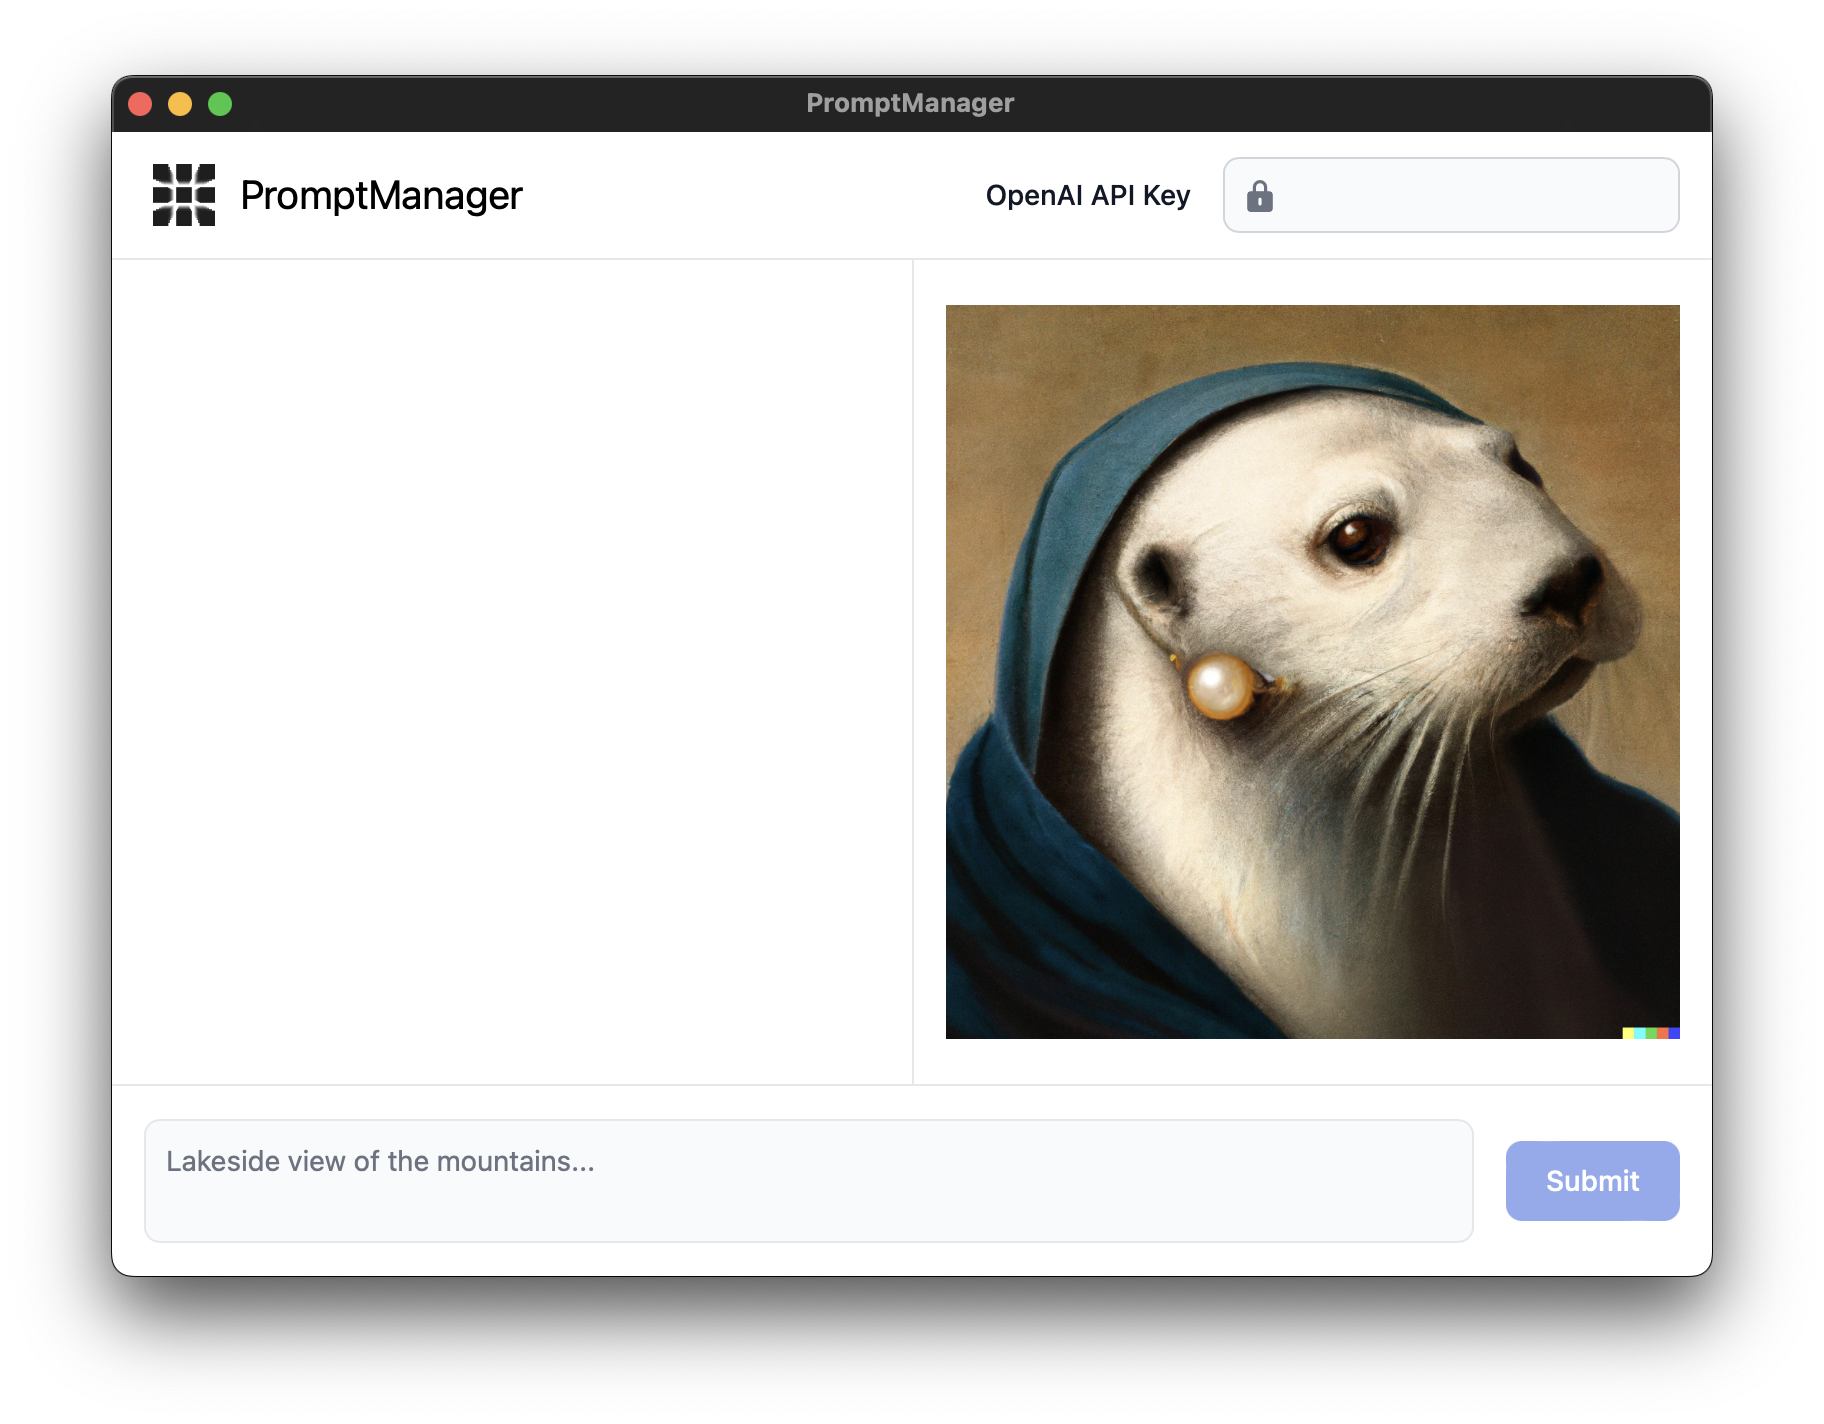The image size is (1824, 1424).
Task: Click the PromptManager window title text
Action: click(x=910, y=103)
